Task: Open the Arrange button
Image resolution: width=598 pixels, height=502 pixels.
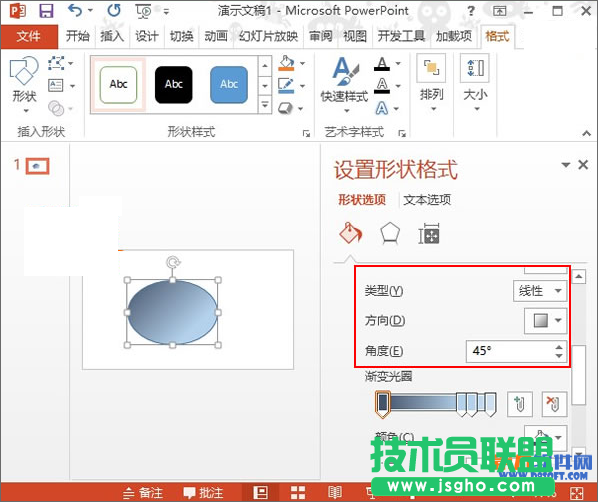Action: point(431,84)
